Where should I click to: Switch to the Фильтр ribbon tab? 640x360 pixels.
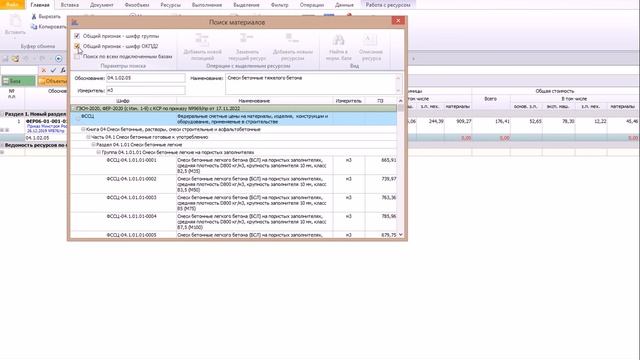279,5
